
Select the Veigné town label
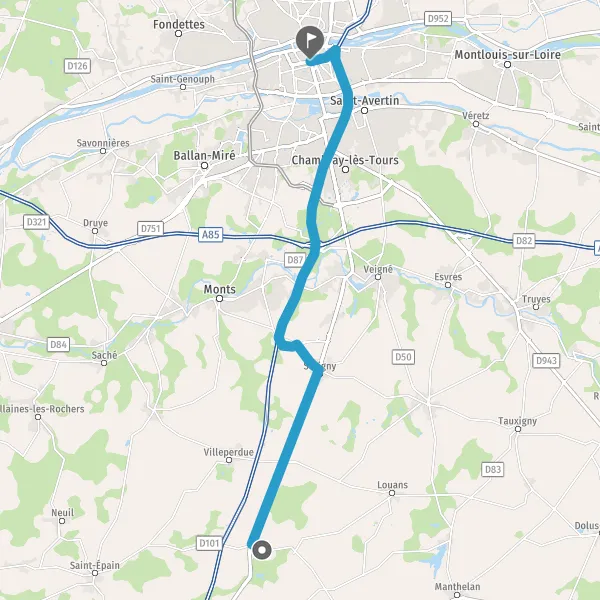[378, 269]
